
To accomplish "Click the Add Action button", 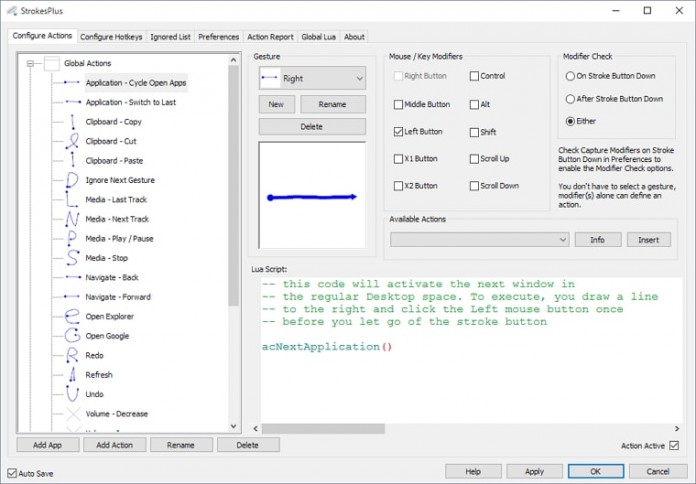I will click(115, 445).
